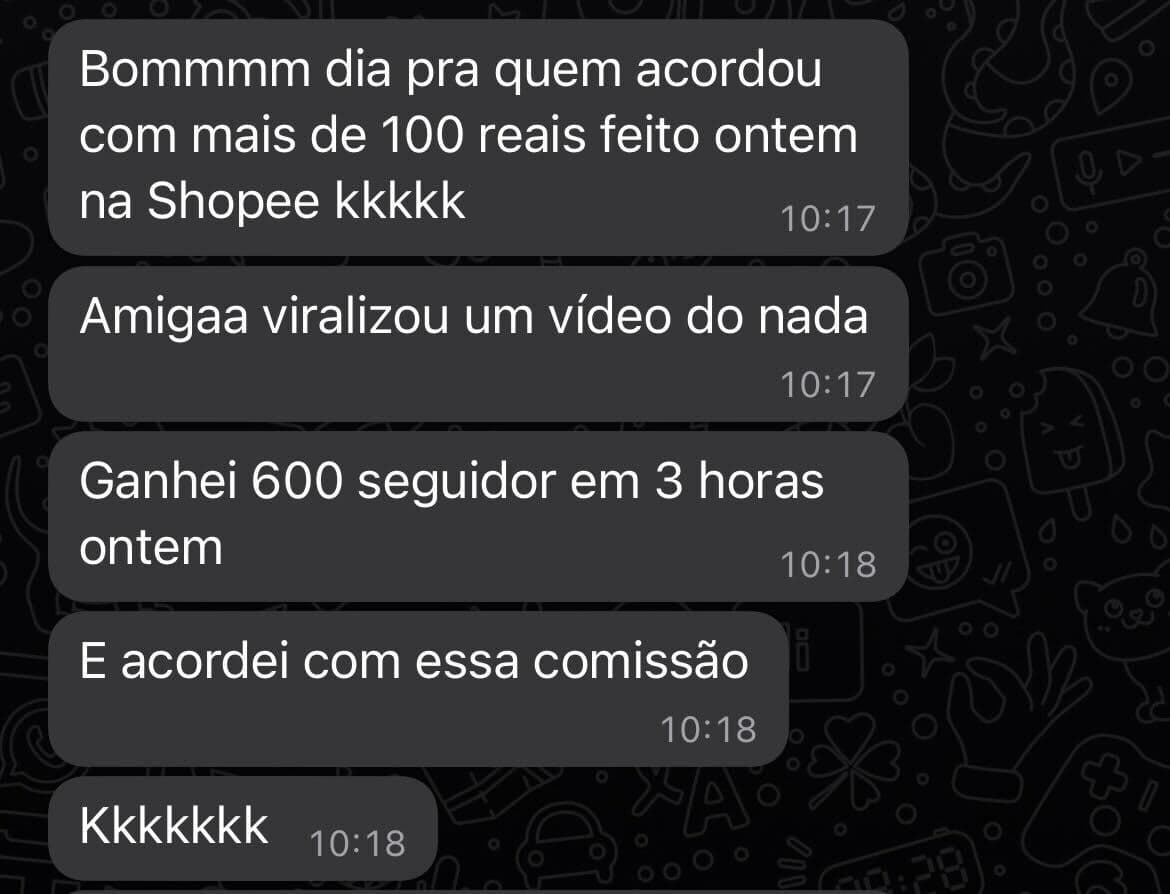Click the 10:17 timestamp on Shopee message
This screenshot has width=1170, height=894.
(x=828, y=219)
